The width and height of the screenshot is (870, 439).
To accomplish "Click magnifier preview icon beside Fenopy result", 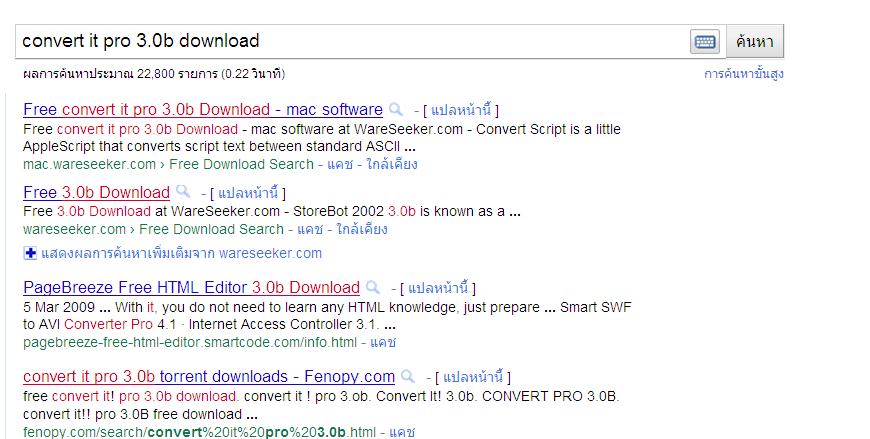I will [408, 377].
